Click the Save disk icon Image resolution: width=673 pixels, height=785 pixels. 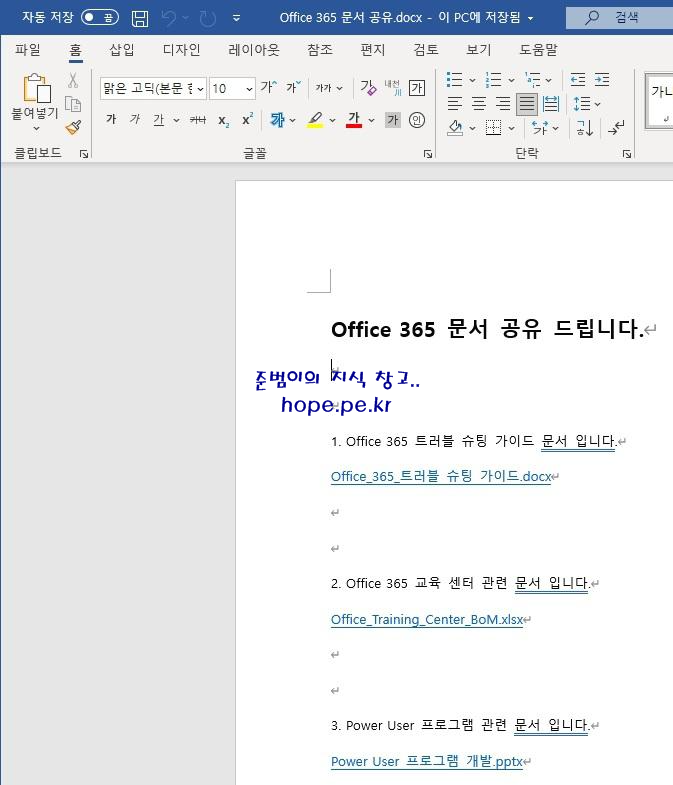140,19
